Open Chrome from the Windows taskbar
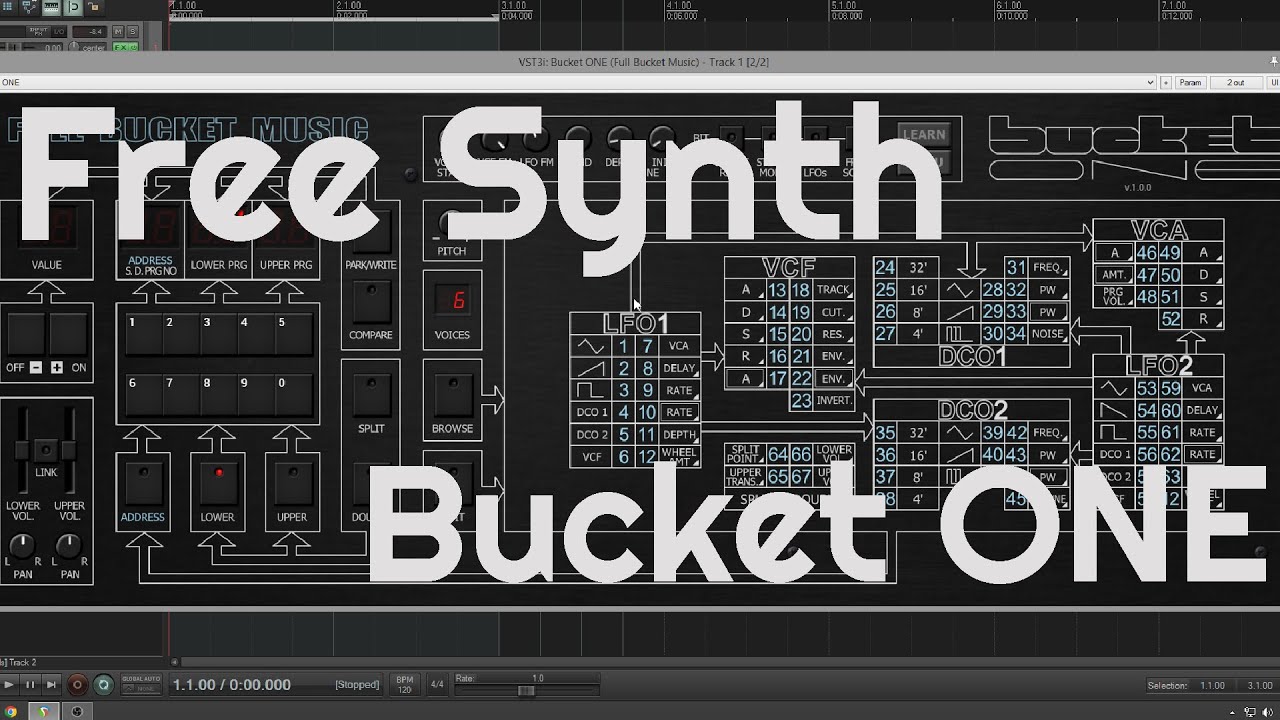 9,711
